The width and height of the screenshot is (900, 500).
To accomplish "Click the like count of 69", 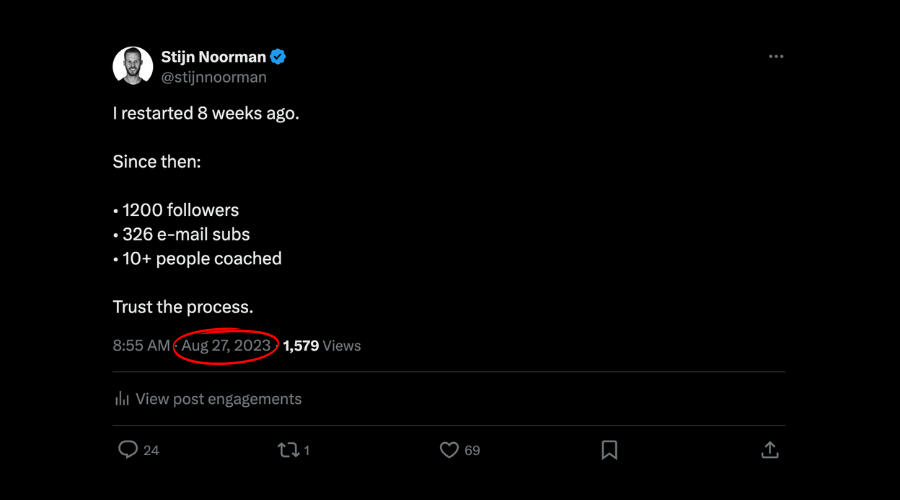I will 472,451.
